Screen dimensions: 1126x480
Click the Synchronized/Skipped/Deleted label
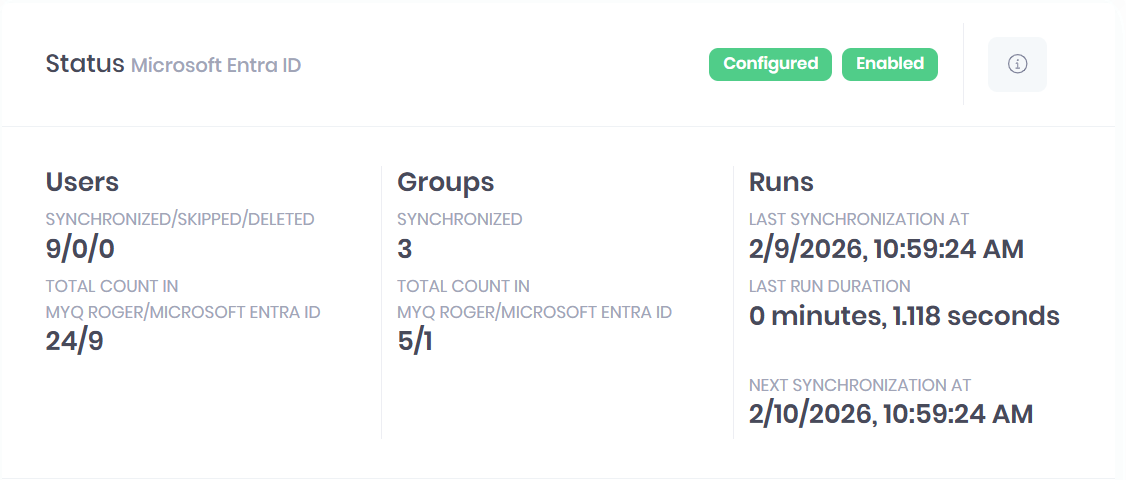pos(180,219)
